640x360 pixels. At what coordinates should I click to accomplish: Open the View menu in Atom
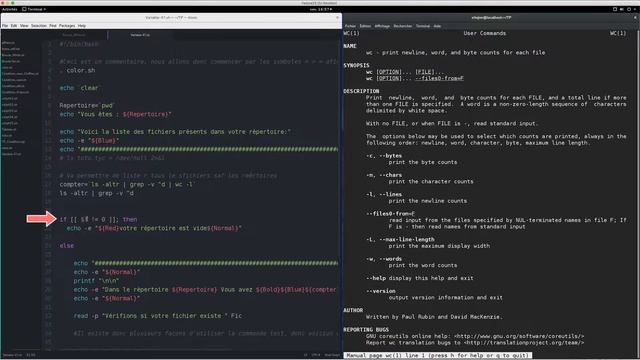24,26
